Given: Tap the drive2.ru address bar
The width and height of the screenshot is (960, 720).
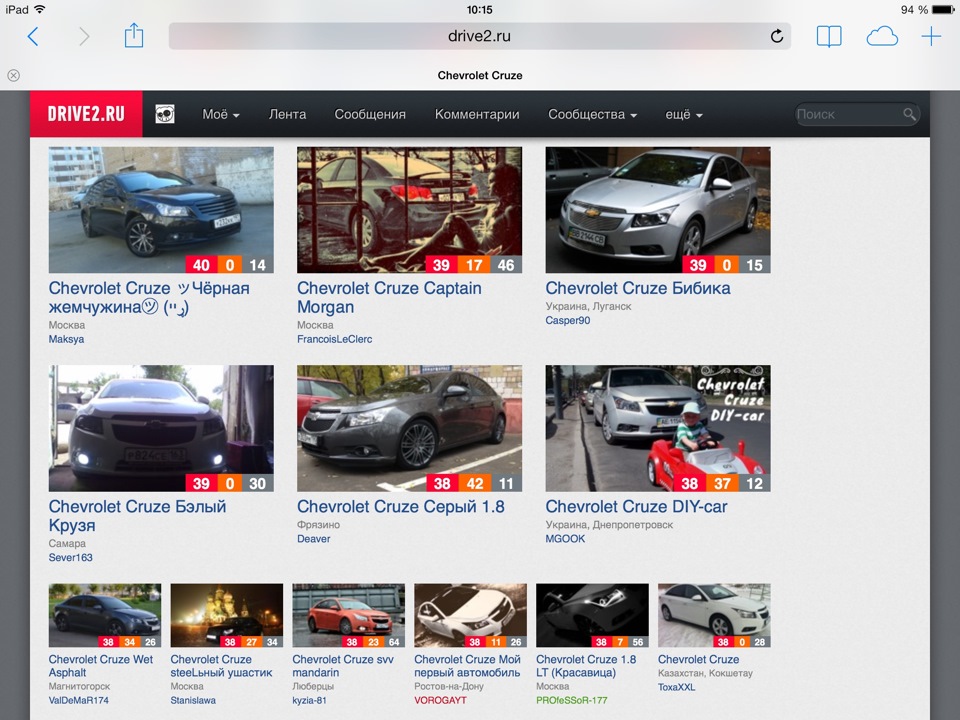Looking at the screenshot, I should tap(479, 36).
